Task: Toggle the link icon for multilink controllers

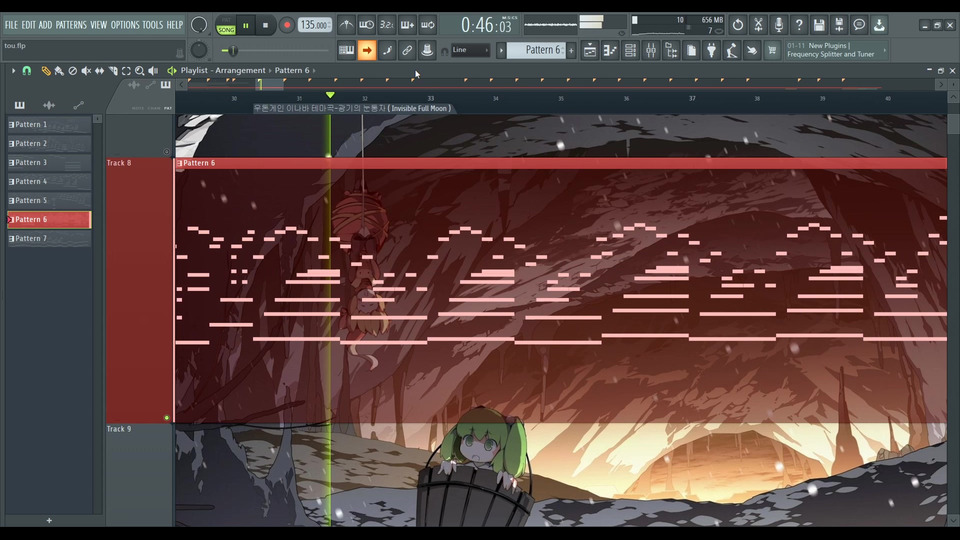Action: 407,50
